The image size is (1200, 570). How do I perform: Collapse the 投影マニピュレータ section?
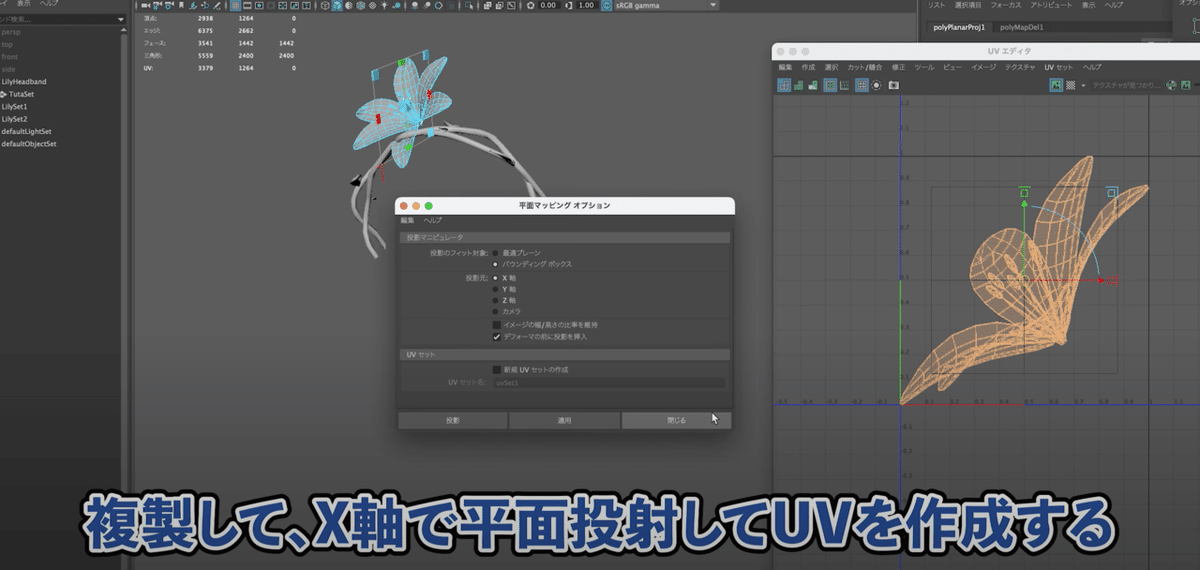[x=565, y=238]
